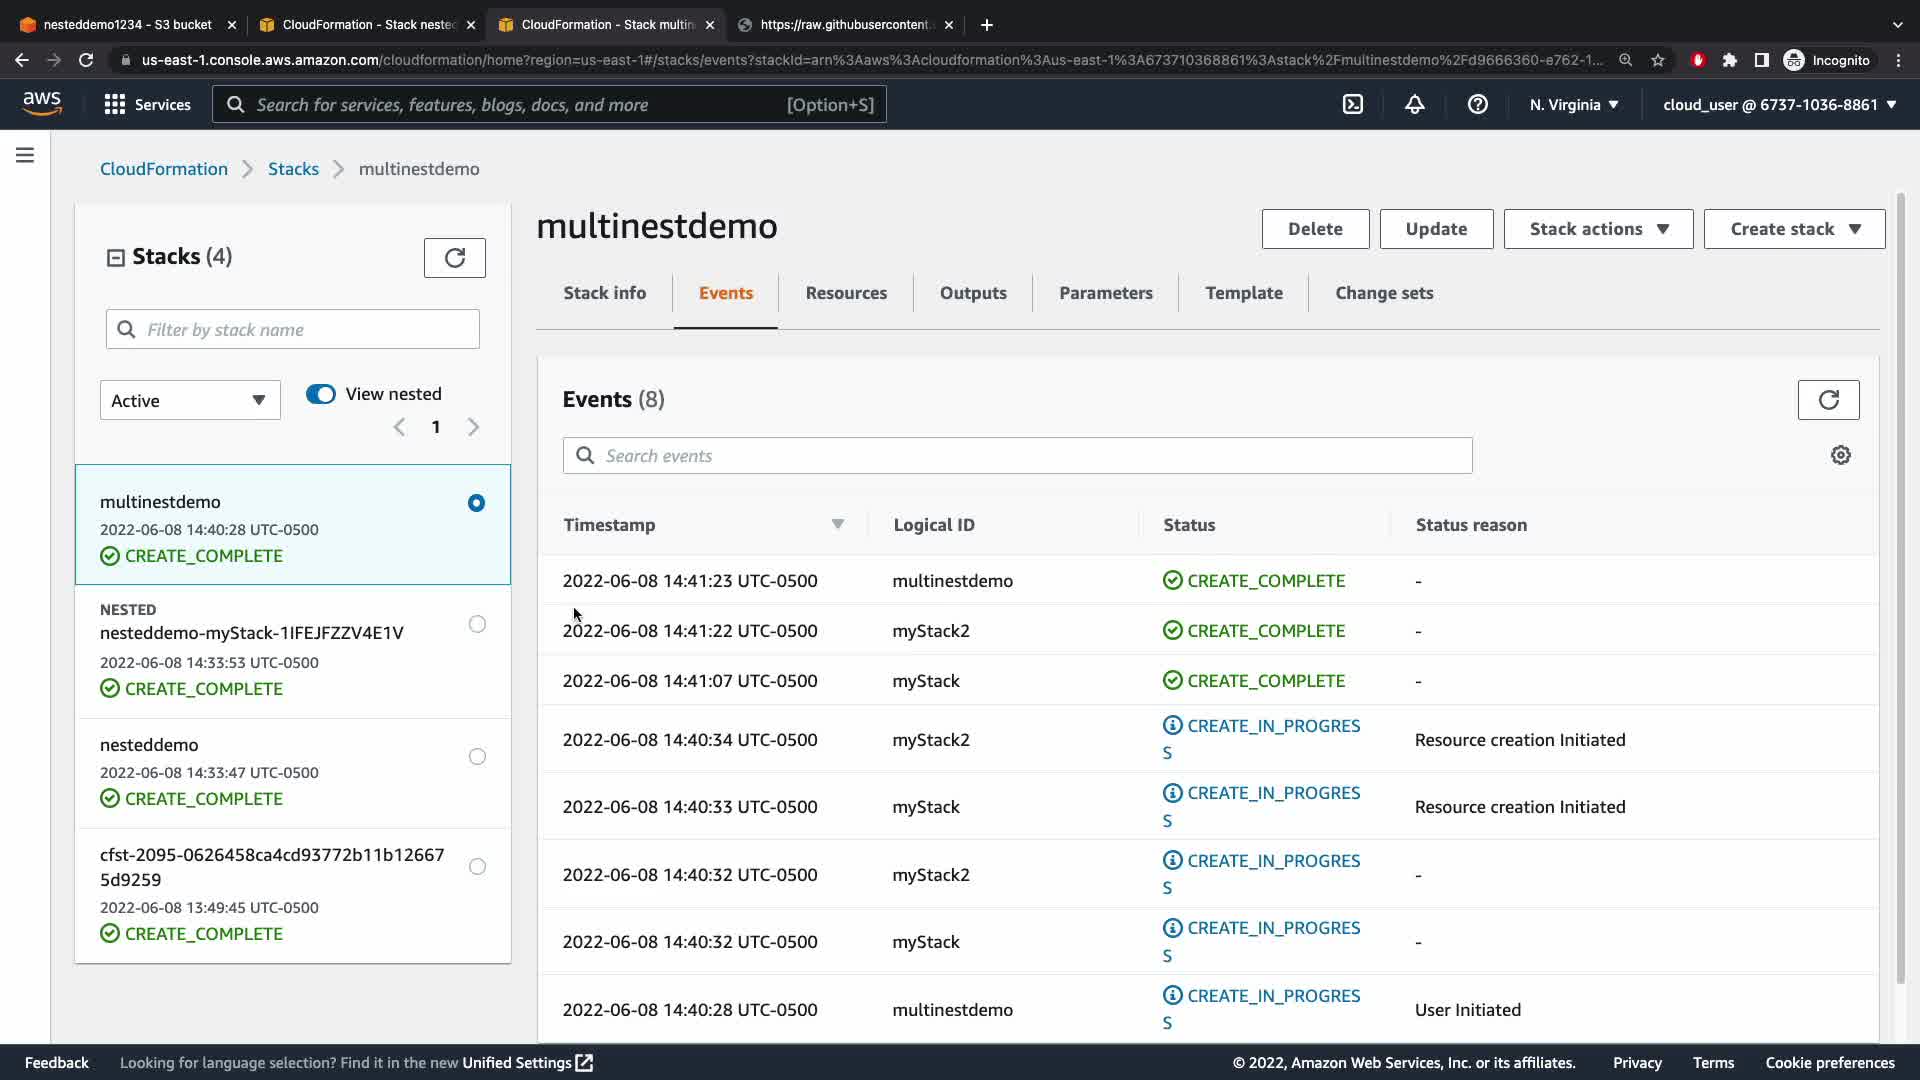This screenshot has height=1080, width=1920.
Task: Click the Delete stack button
Action: [1315, 229]
